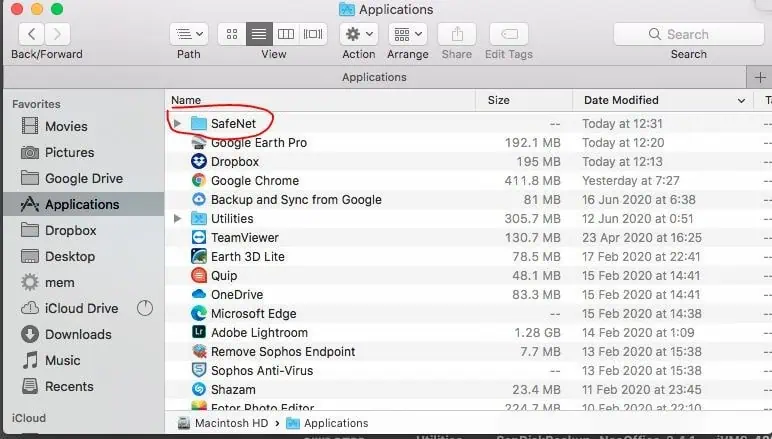Add a new tab with plus button
The width and height of the screenshot is (772, 439).
click(x=760, y=77)
